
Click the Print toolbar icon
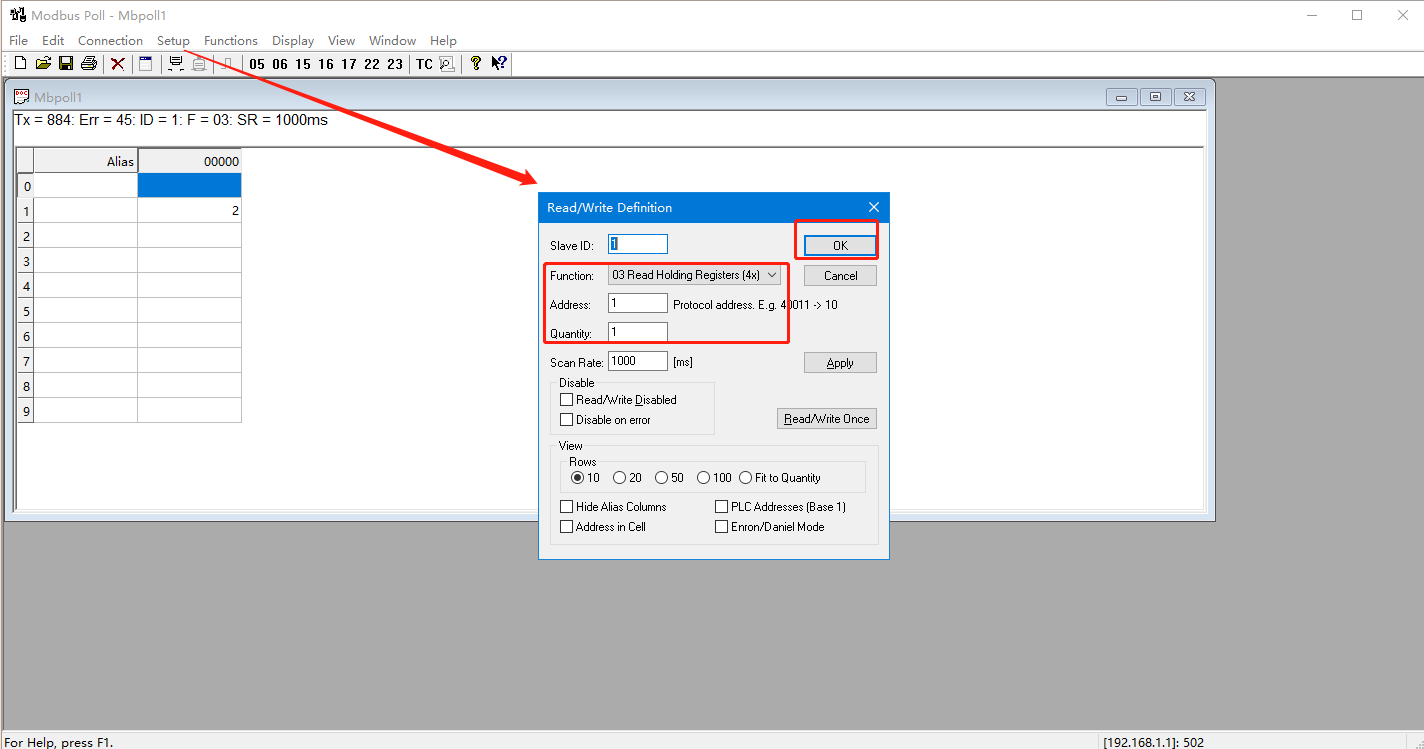point(89,64)
